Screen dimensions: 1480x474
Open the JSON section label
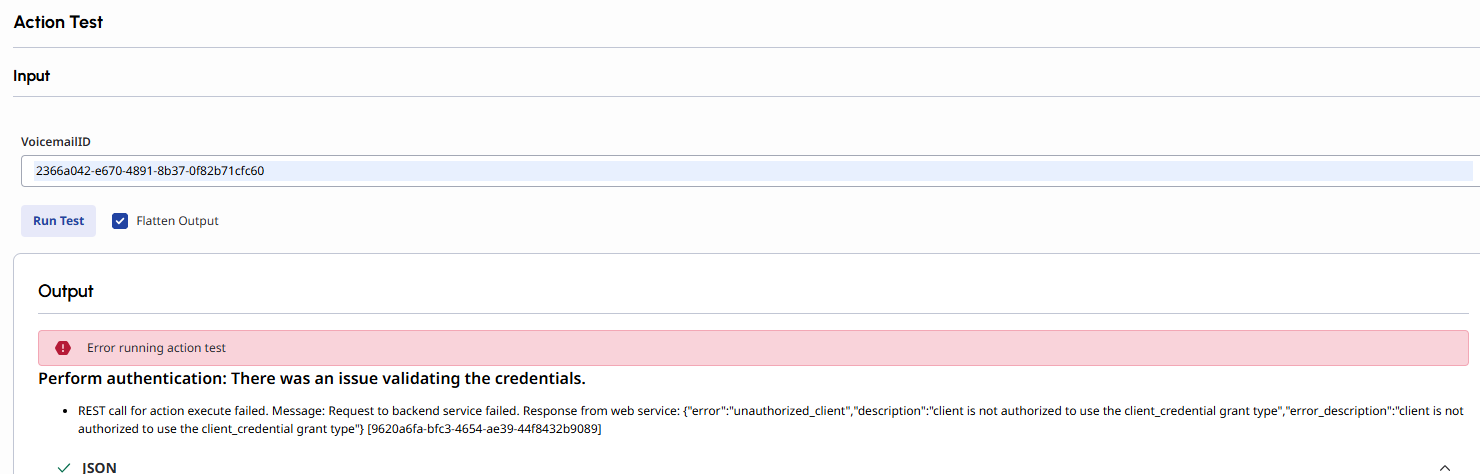coord(99,467)
